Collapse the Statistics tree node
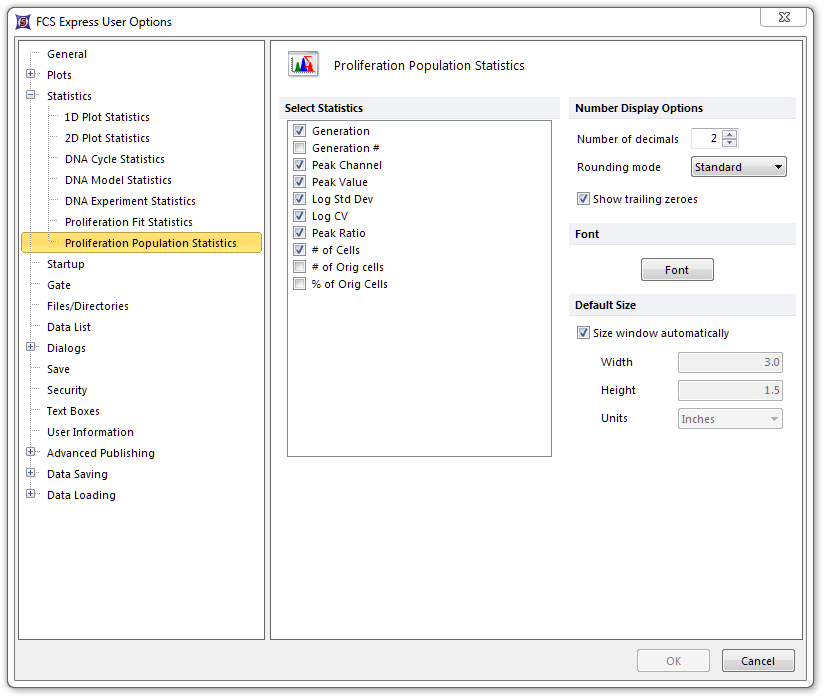The image size is (824, 698). (31, 96)
